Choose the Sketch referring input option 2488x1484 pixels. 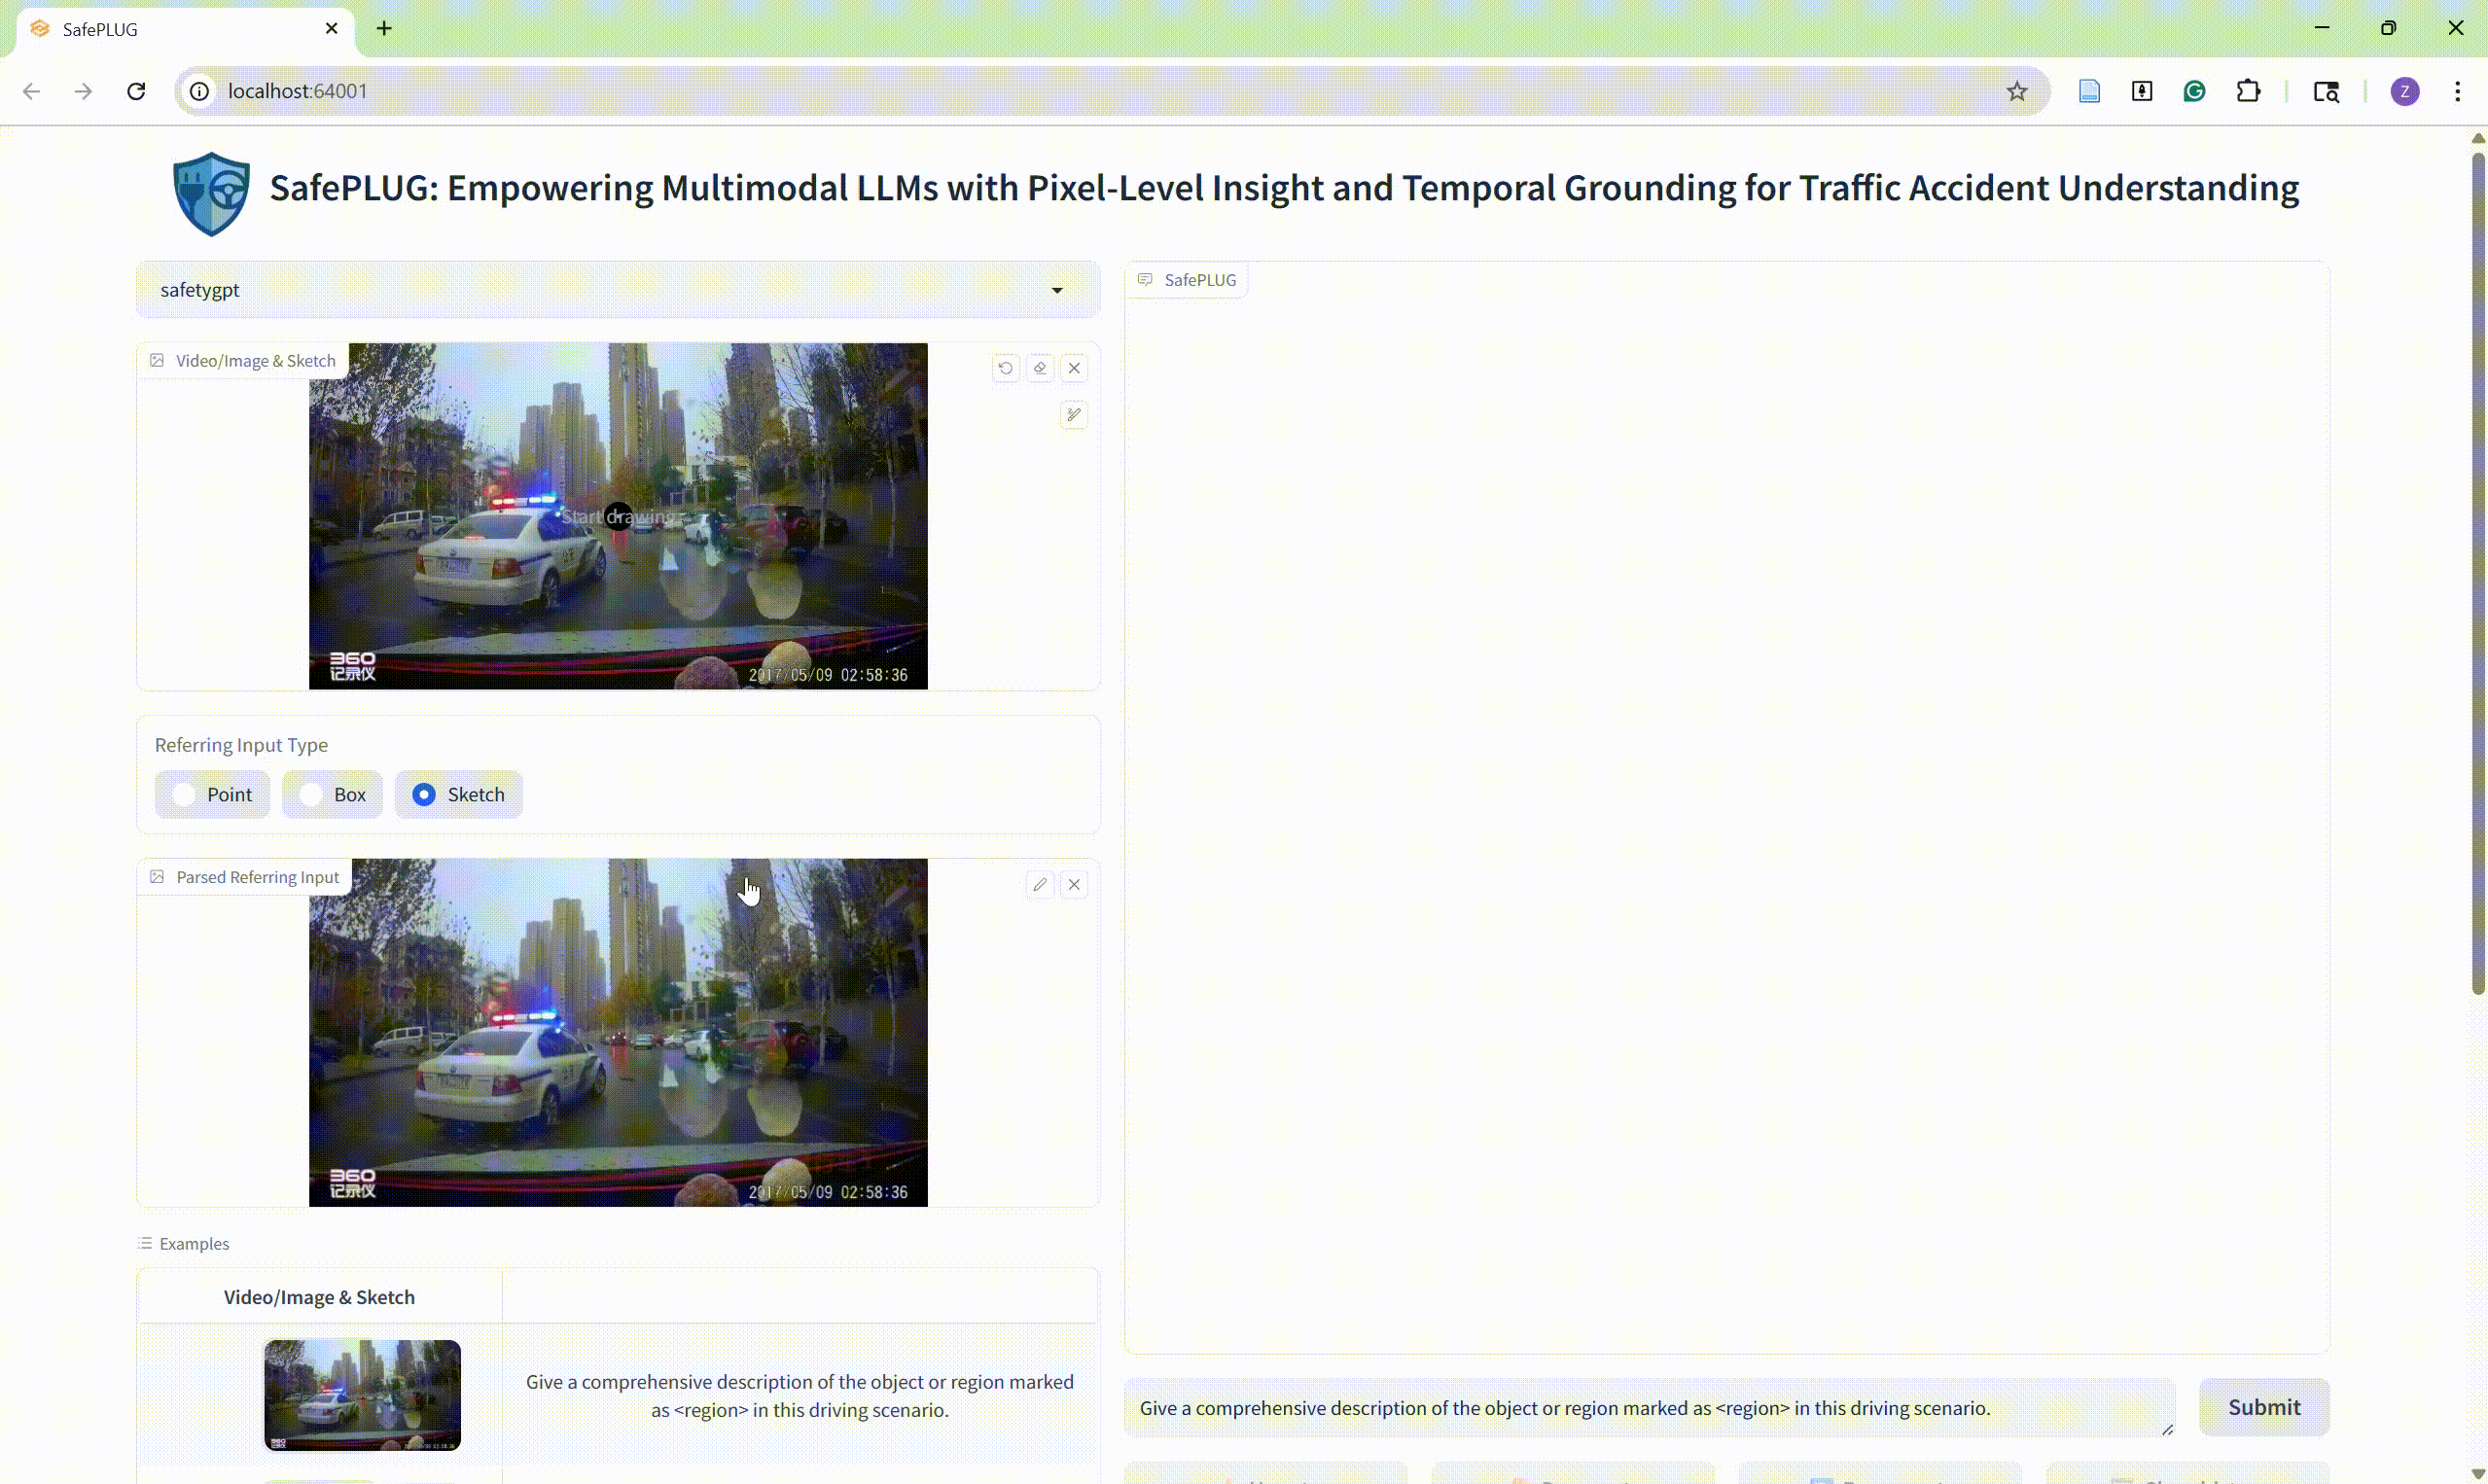click(458, 794)
